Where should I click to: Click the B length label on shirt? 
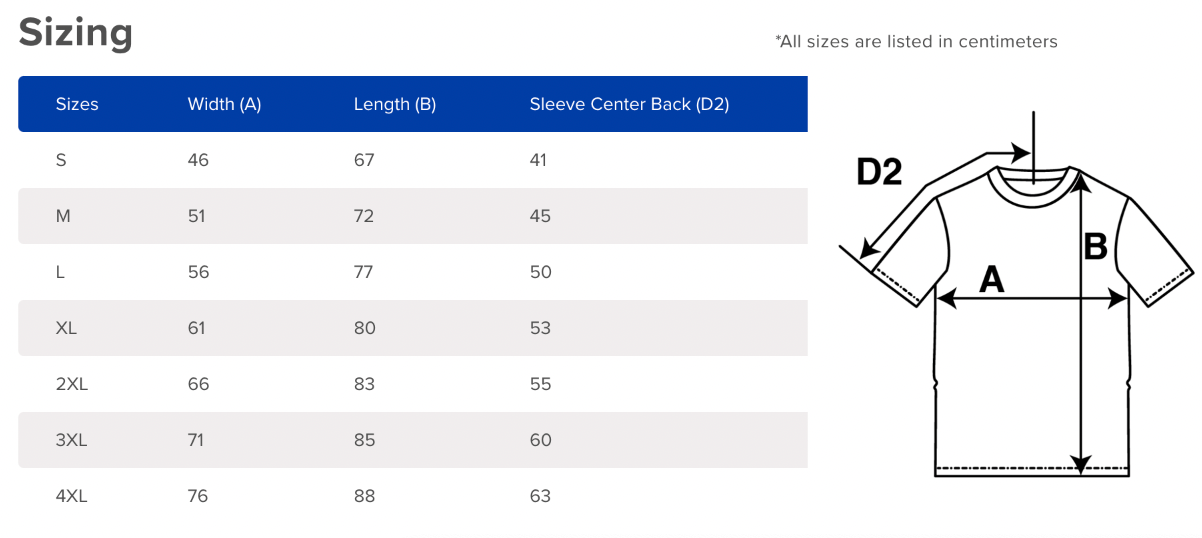coord(1096,246)
